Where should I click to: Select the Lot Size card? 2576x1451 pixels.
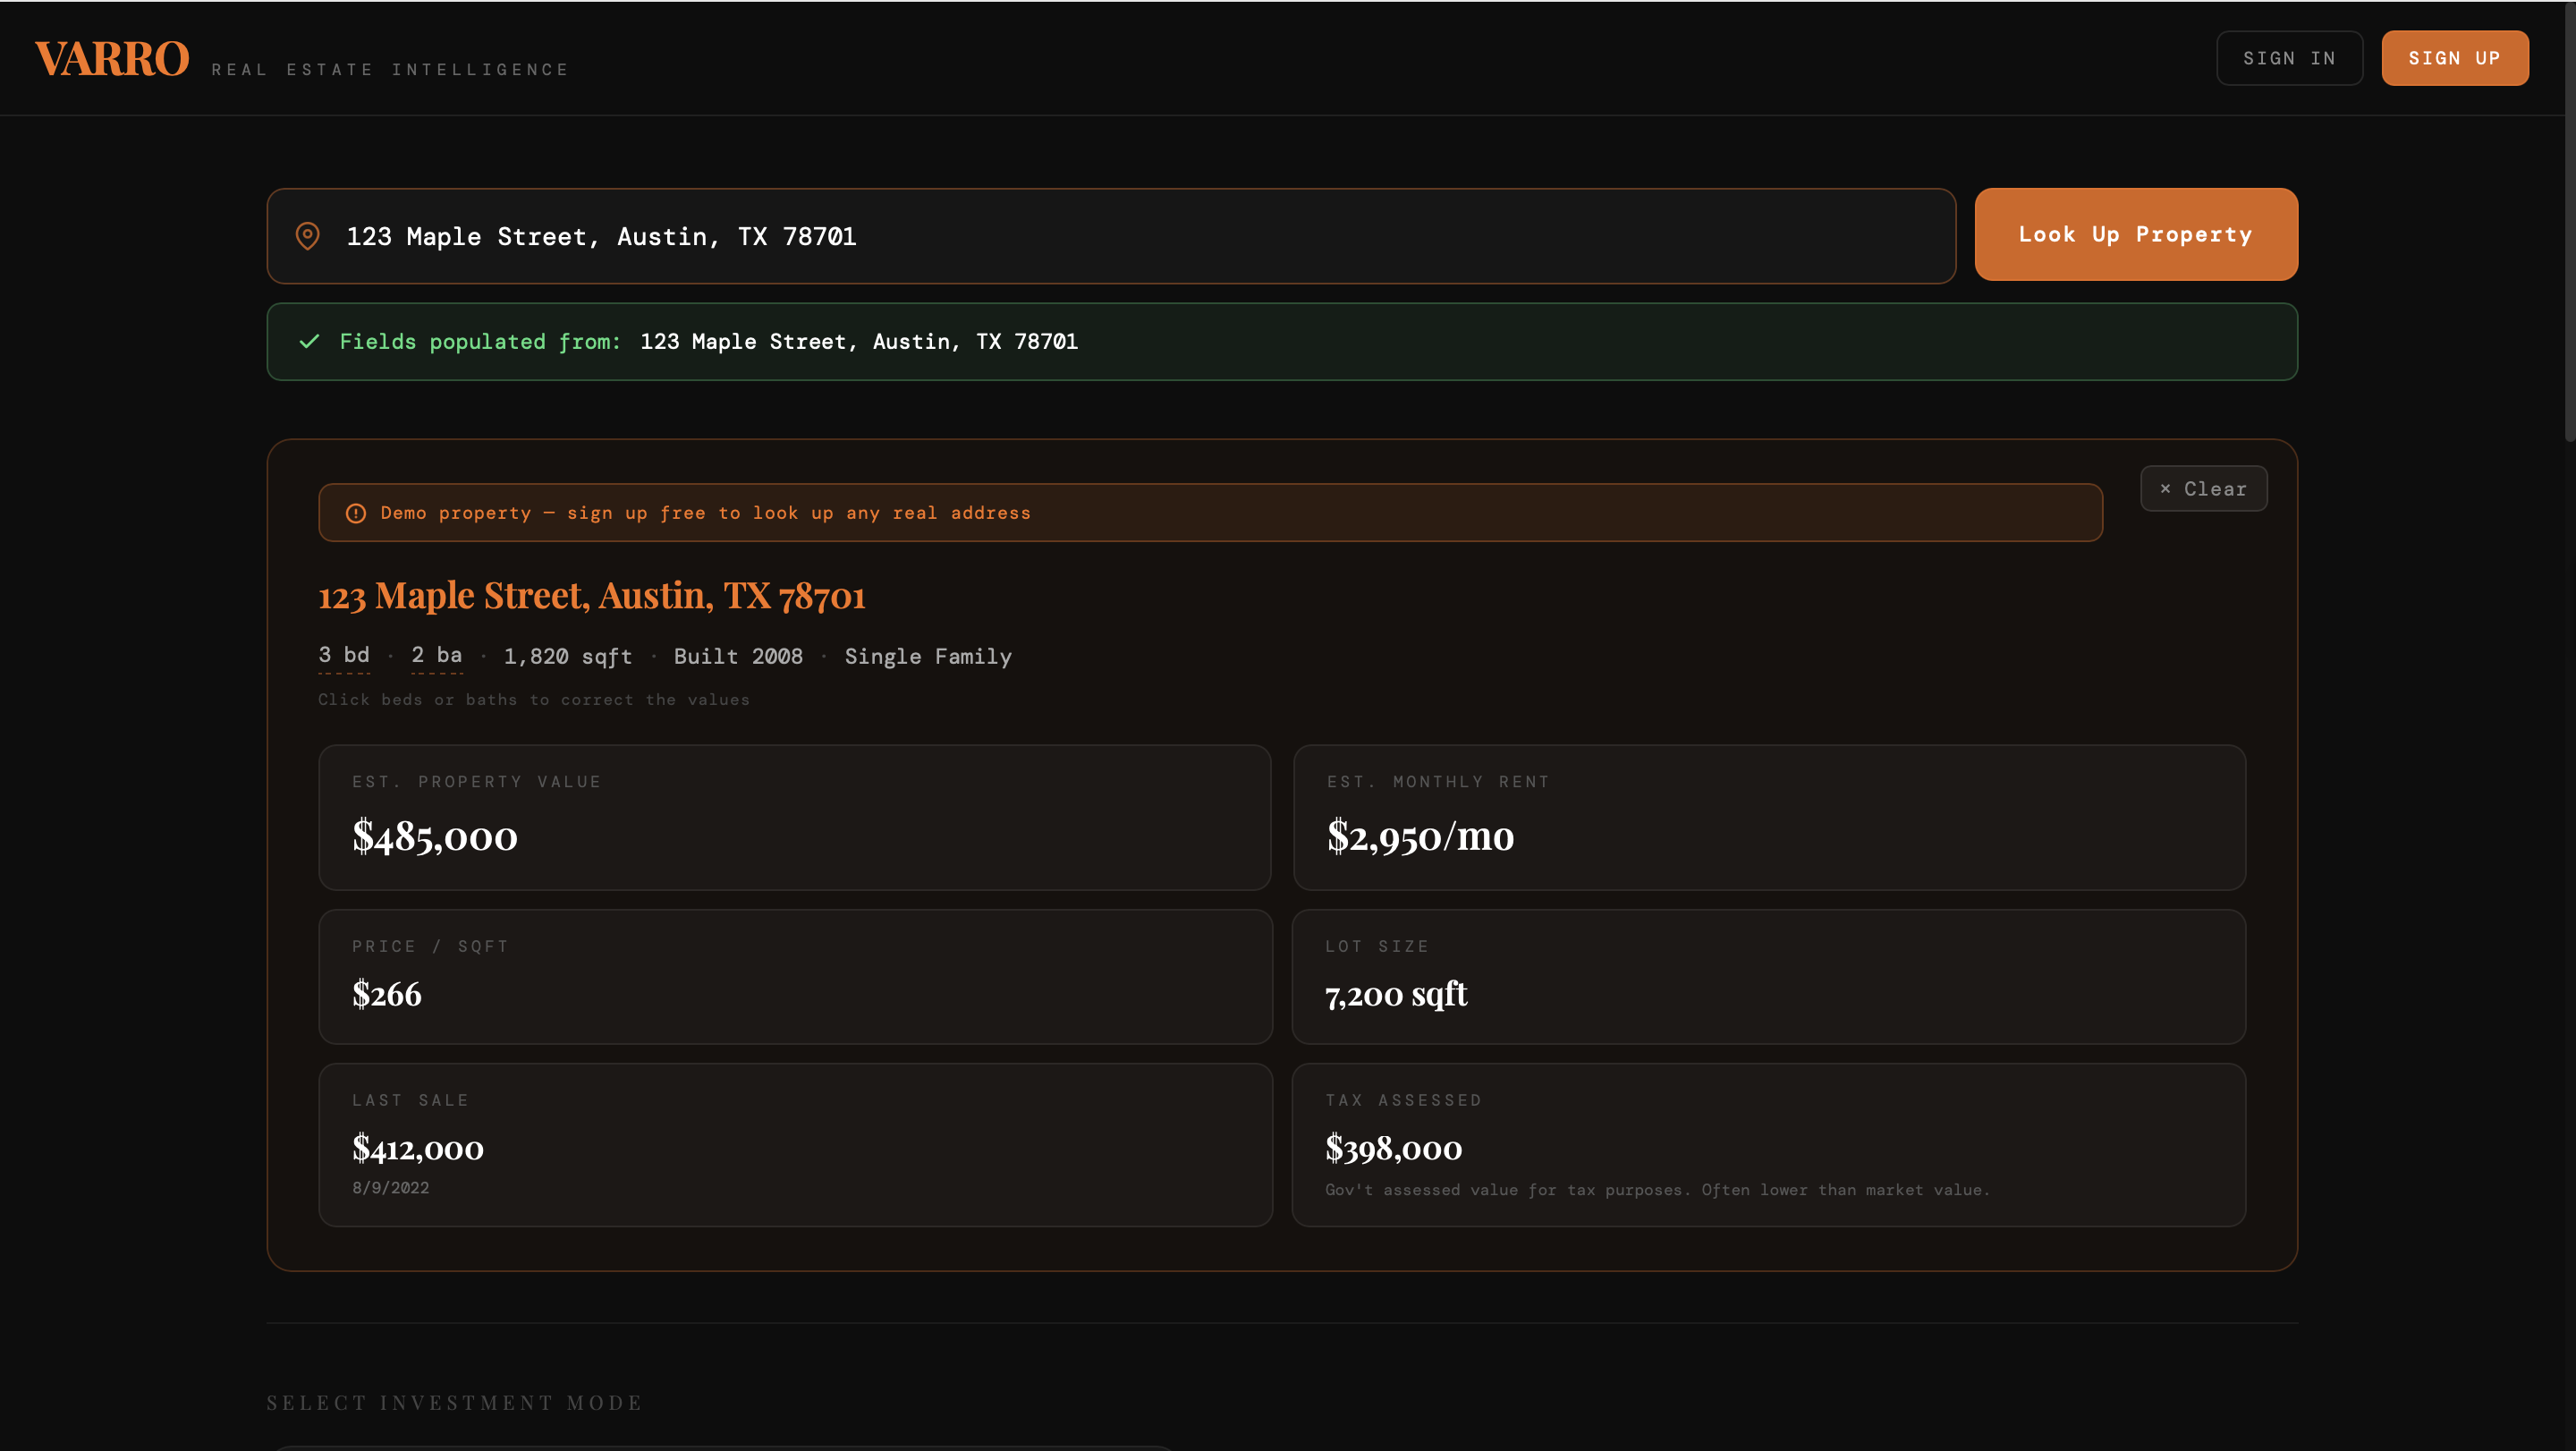point(1768,976)
